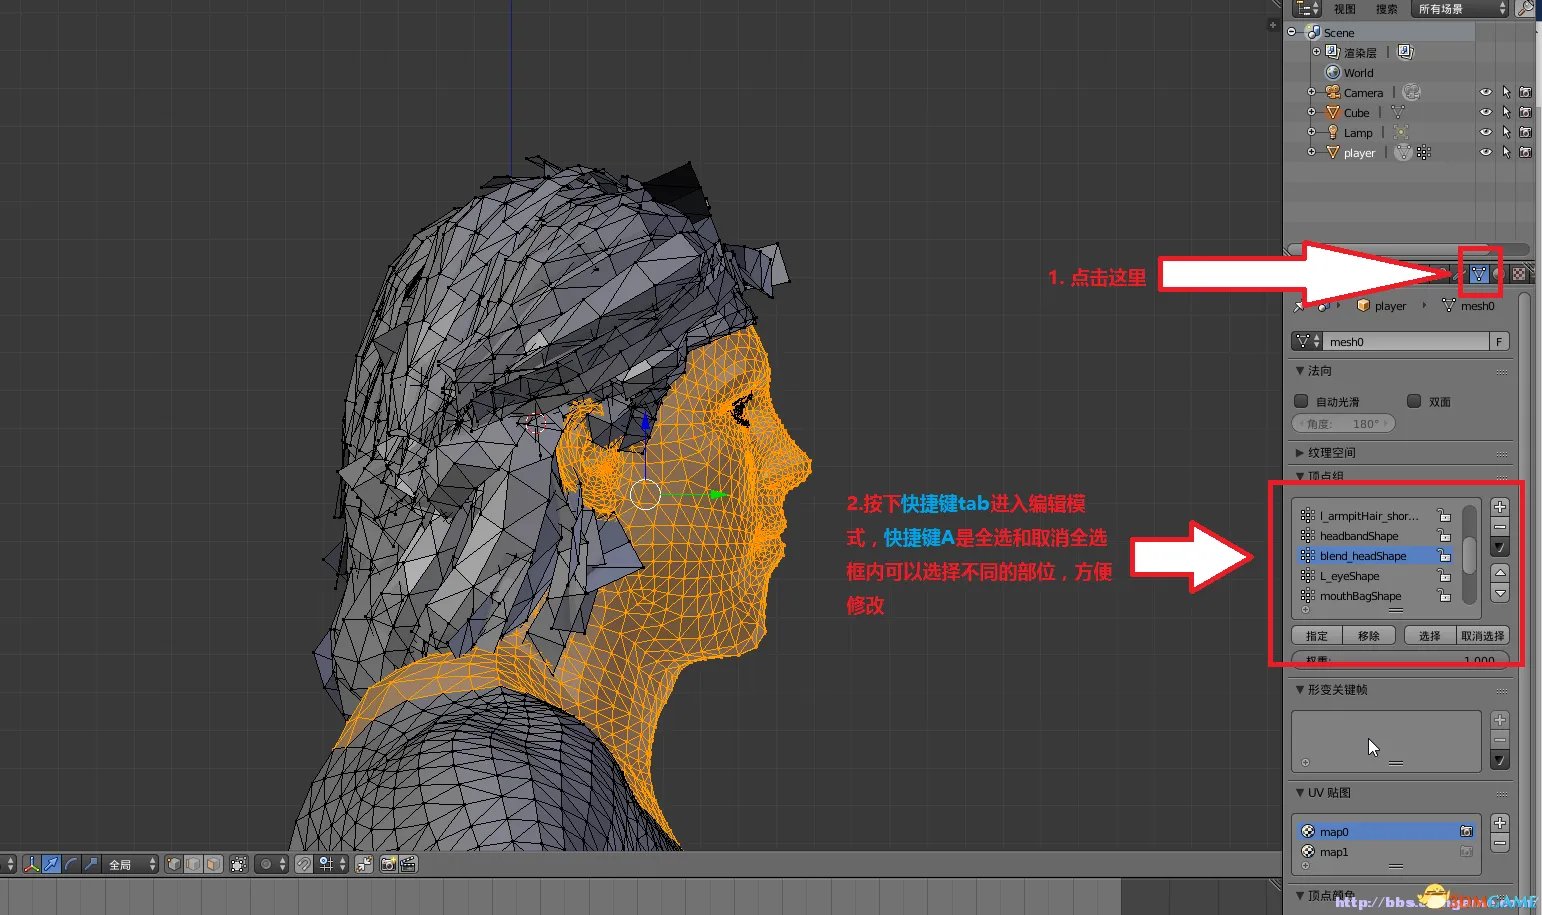
Task: Enable the 自动光滑 checkbox
Action: tap(1301, 401)
